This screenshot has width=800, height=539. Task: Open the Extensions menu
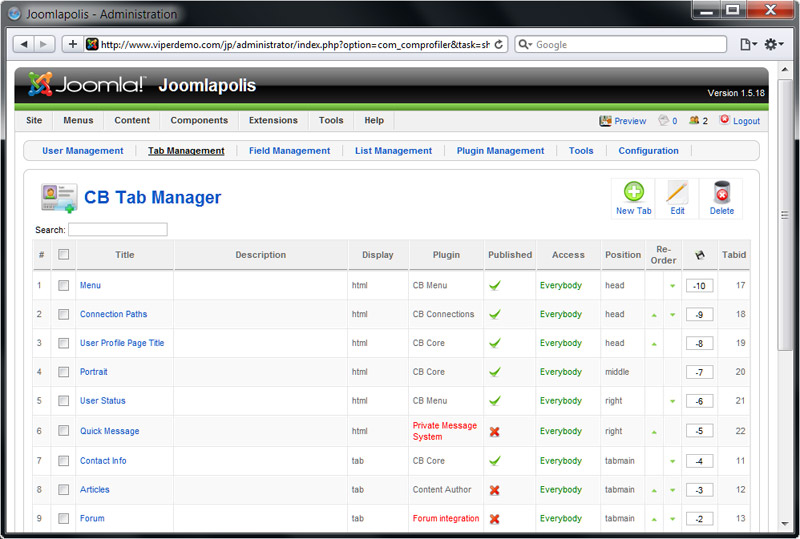click(x=273, y=120)
